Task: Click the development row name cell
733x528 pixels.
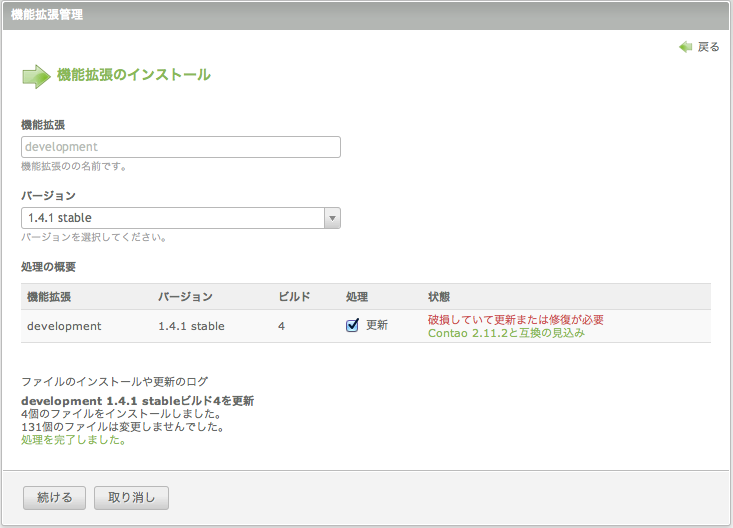Action: [64, 326]
